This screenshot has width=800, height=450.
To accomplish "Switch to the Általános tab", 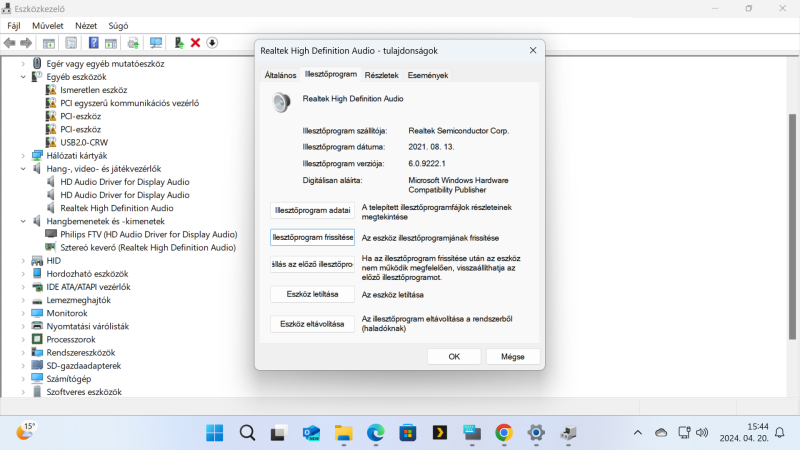I will click(280, 75).
